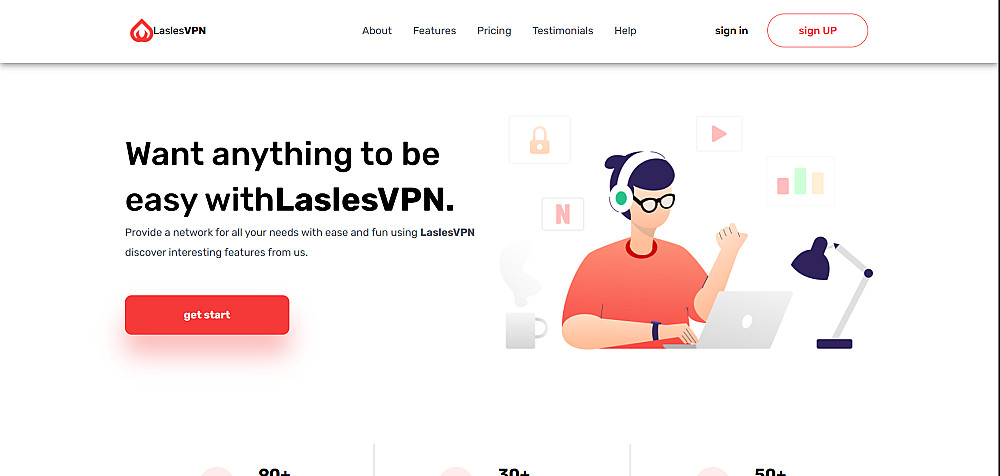Click the LaslesVPN flame logo icon

click(141, 31)
